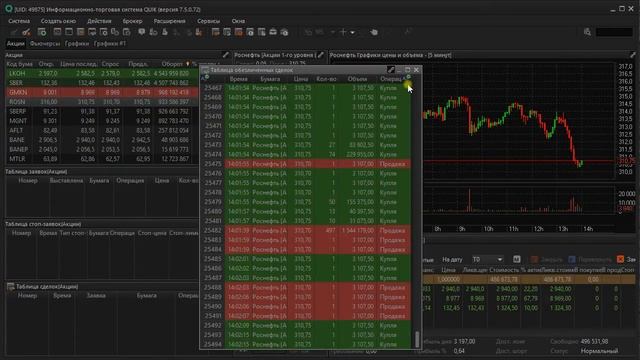Click the connection scissors icon in toolbar

coord(26,32)
